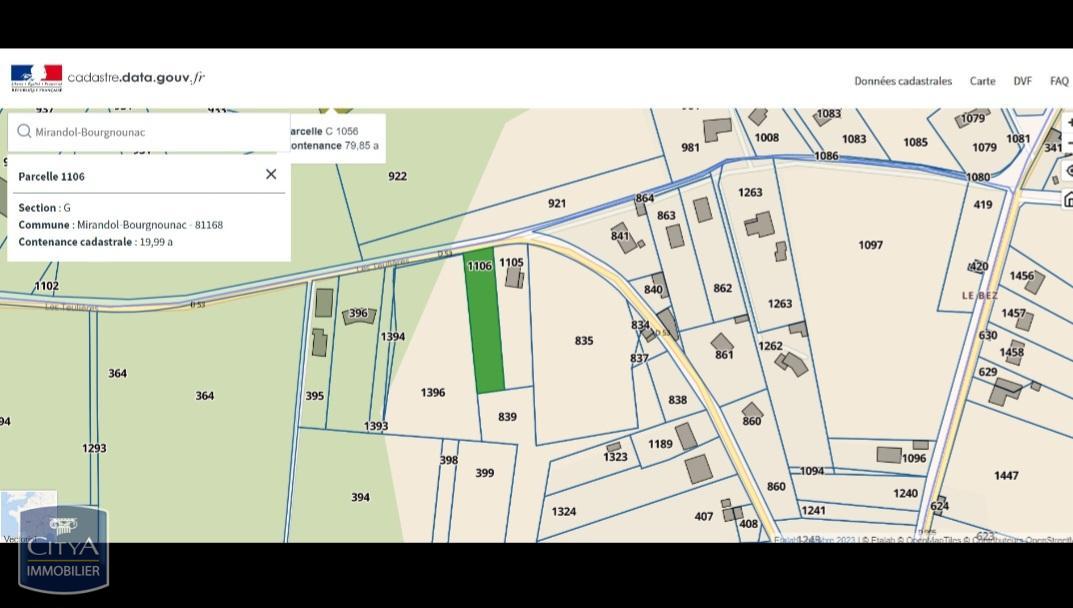The height and width of the screenshot is (608, 1073).
Task: Select parcel 1097 on the map
Action: [x=870, y=244]
